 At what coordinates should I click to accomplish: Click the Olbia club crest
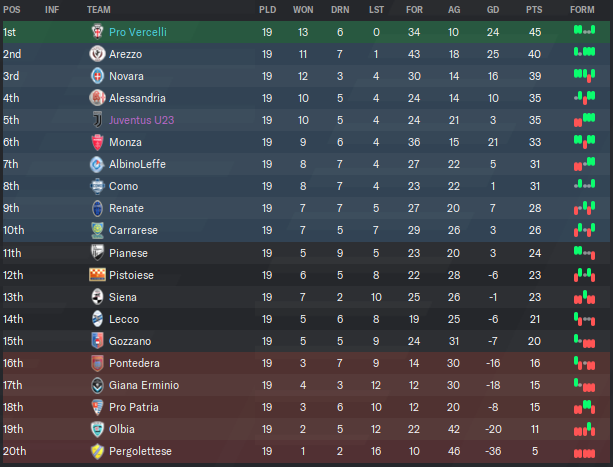(x=97, y=429)
